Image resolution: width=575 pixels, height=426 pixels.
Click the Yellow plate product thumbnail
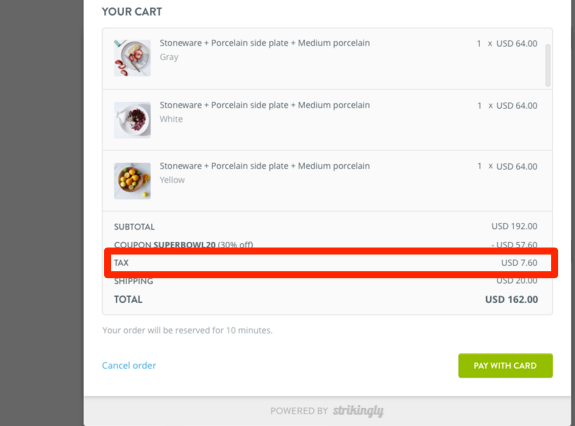132,181
